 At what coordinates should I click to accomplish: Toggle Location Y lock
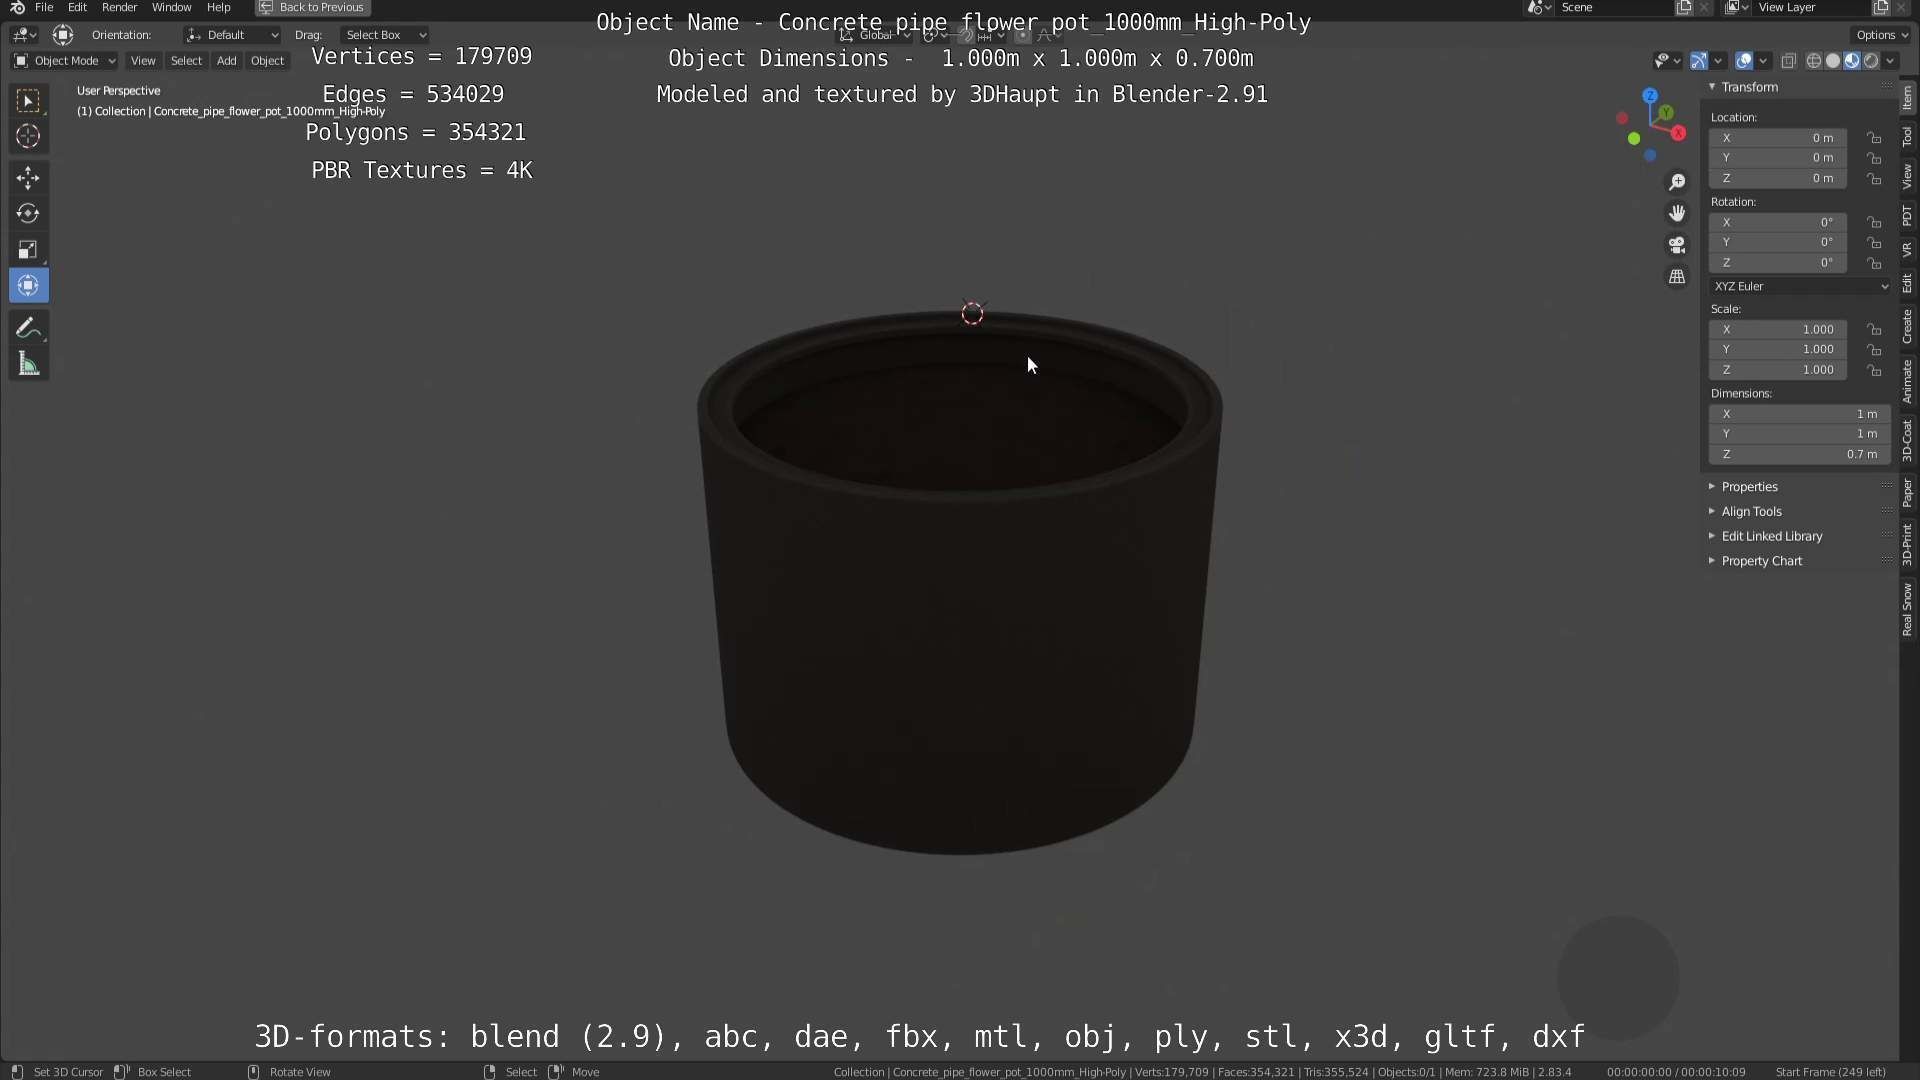[x=1874, y=158]
